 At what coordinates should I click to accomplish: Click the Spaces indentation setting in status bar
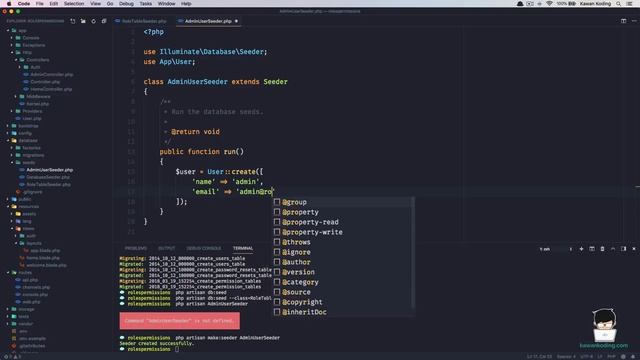pos(567,357)
